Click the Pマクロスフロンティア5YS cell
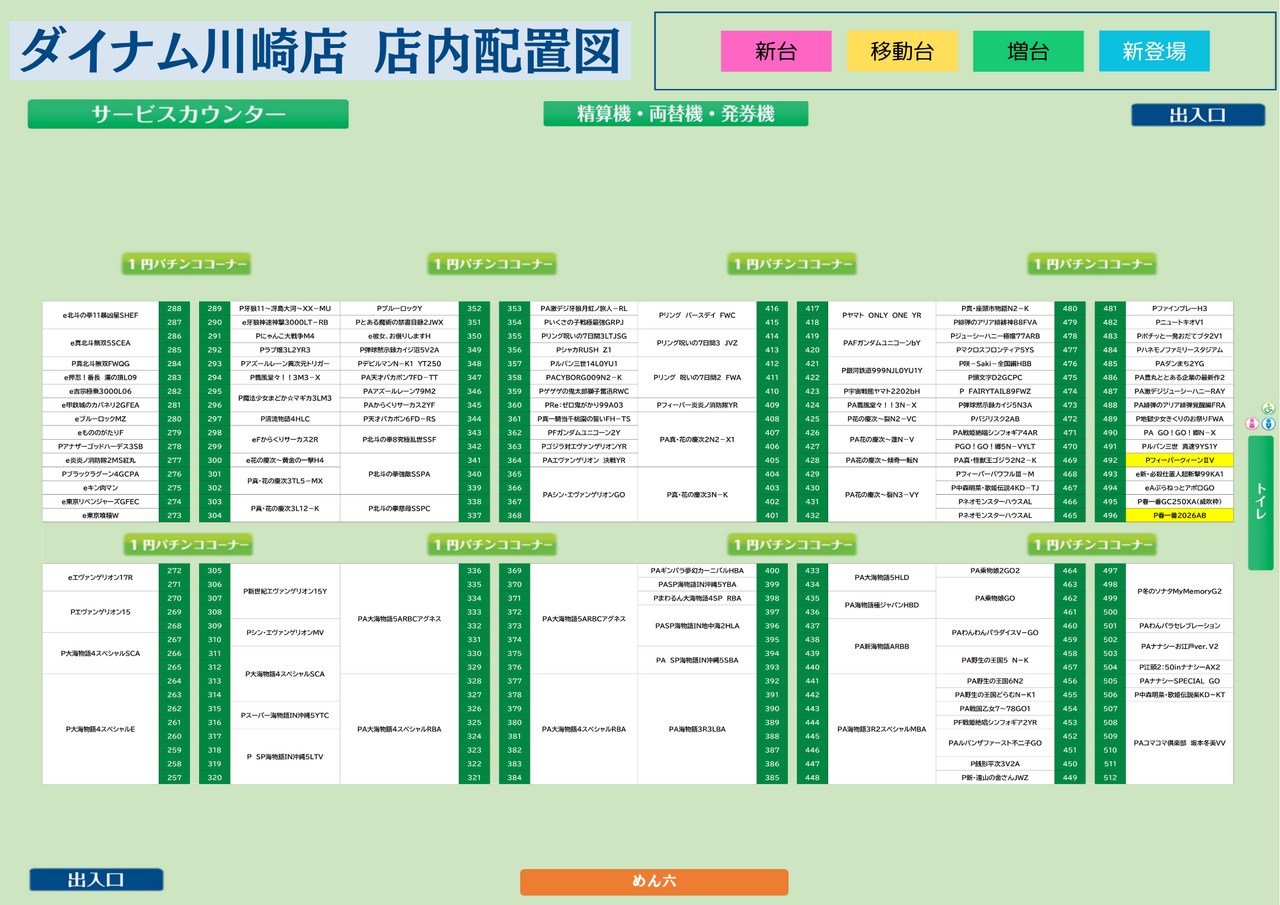The height and width of the screenshot is (905, 1280). 995,350
